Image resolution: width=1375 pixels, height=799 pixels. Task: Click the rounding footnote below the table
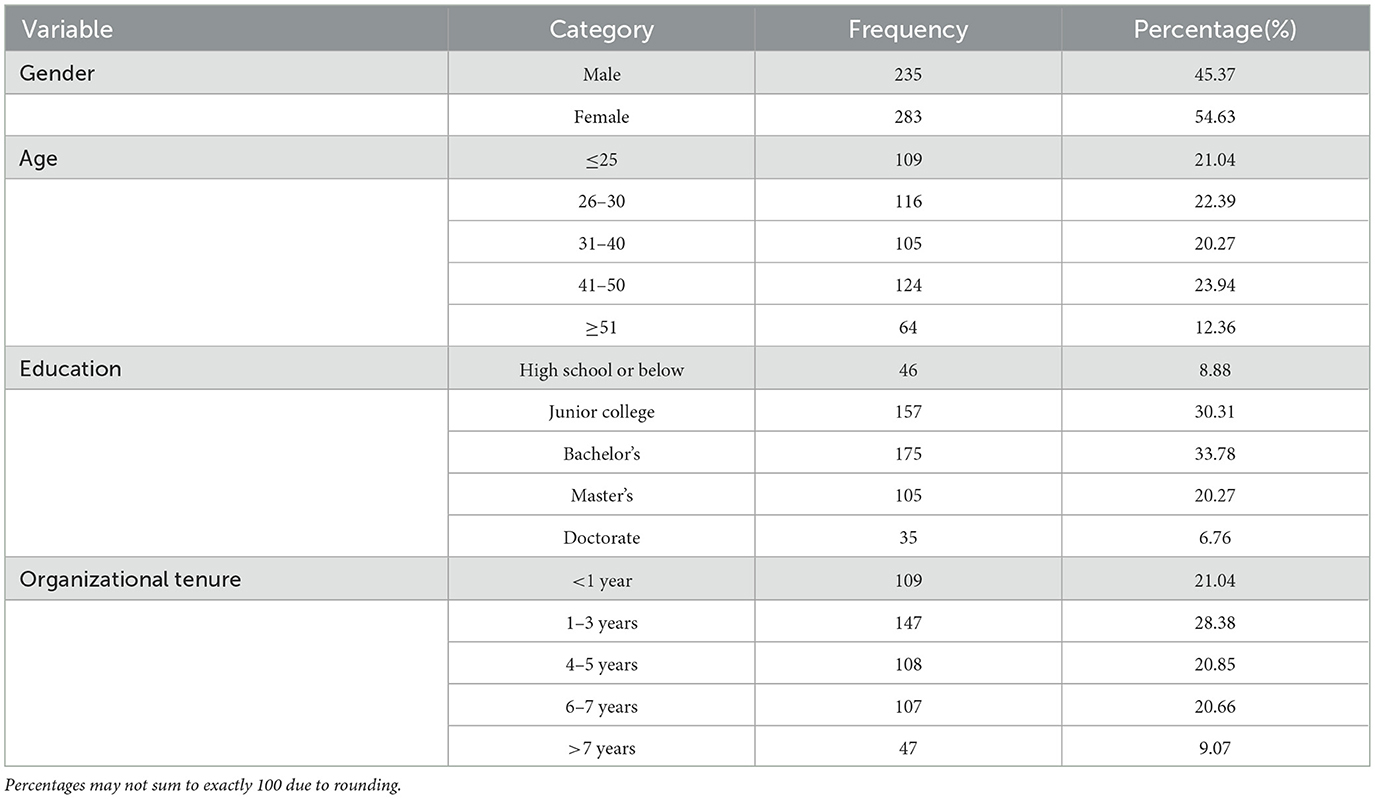click(203, 785)
